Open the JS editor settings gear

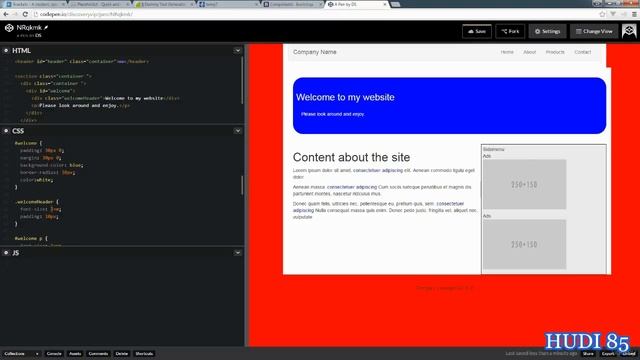(6, 253)
